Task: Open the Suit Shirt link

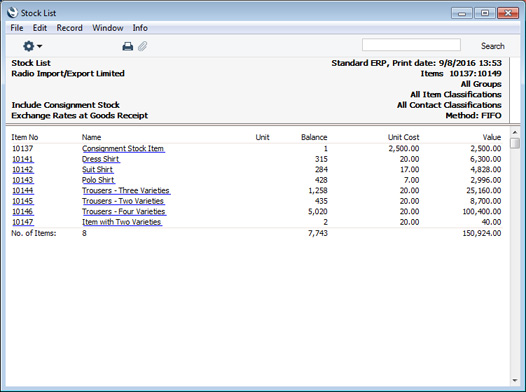Action: coord(98,169)
